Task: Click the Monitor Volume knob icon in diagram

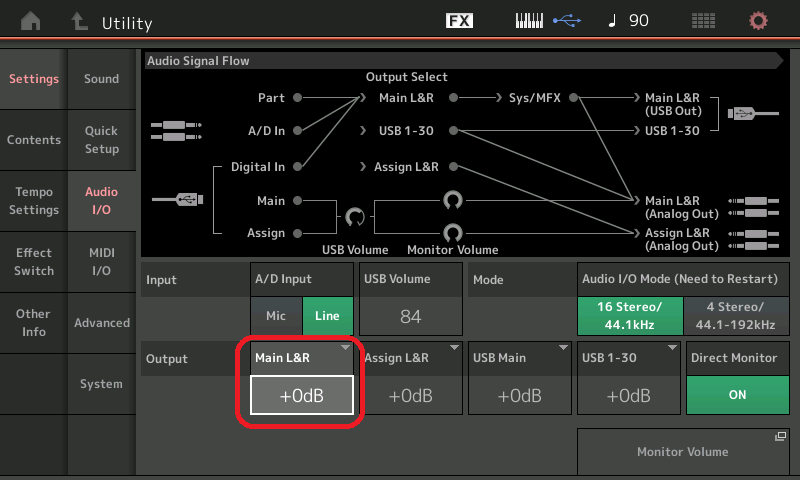Action: (453, 232)
